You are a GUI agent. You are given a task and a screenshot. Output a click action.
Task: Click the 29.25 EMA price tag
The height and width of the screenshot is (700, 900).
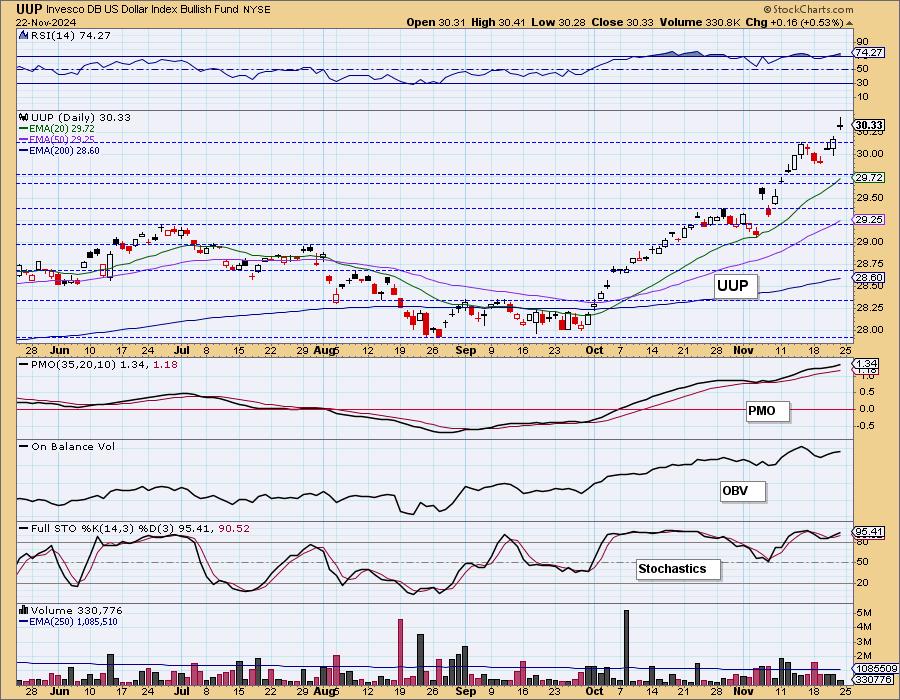coord(869,219)
